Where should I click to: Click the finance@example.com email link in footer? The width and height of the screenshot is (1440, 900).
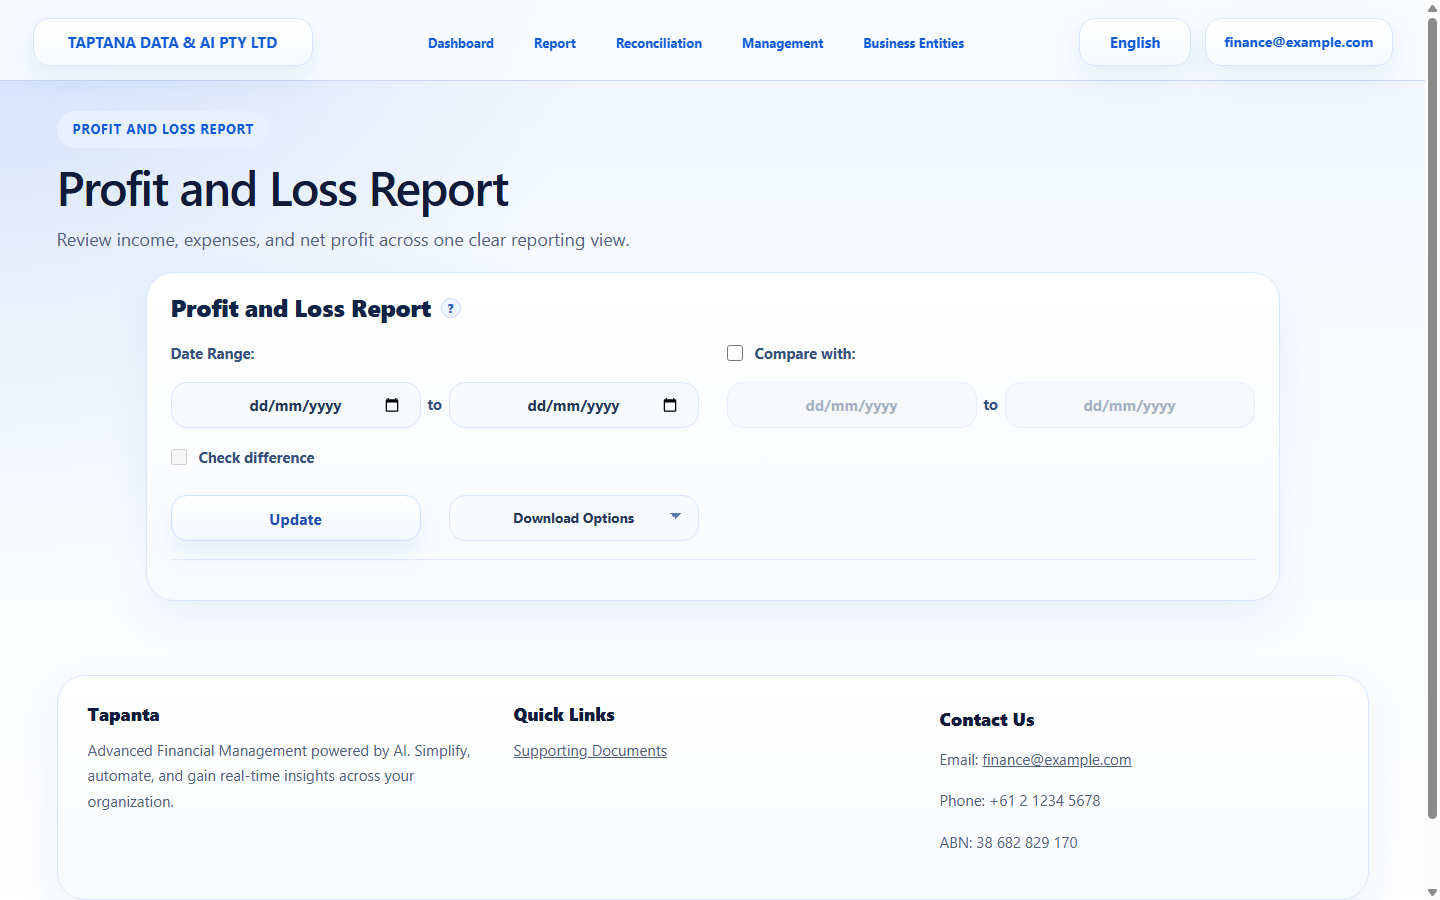click(x=1057, y=760)
